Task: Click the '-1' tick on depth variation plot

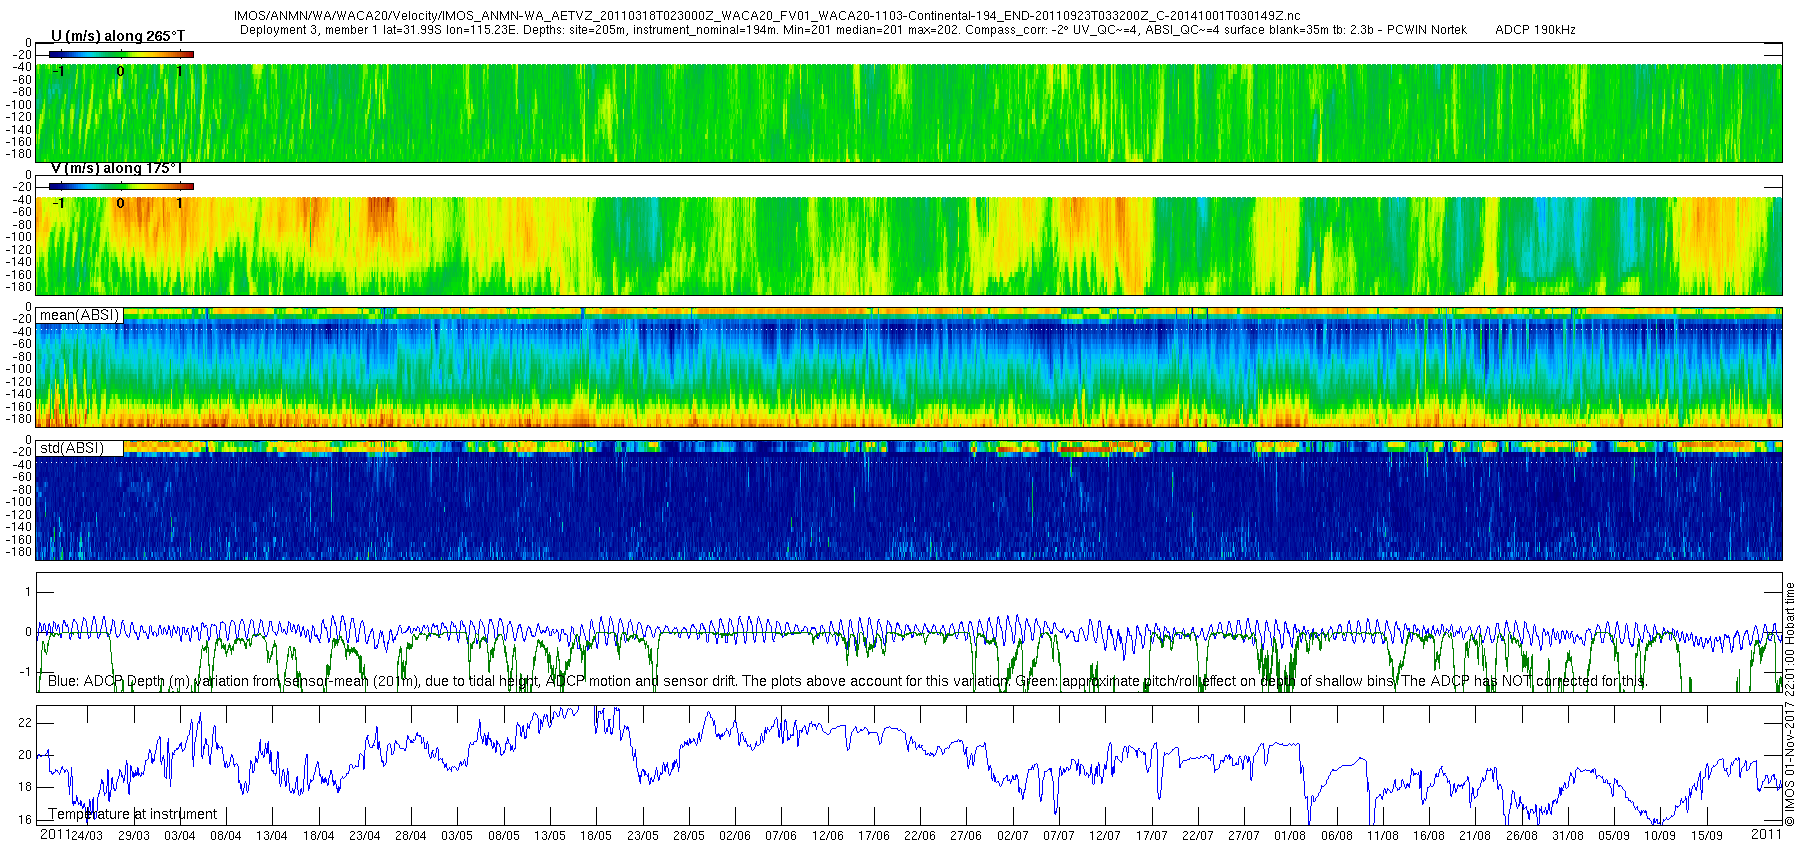Action: click(x=27, y=672)
